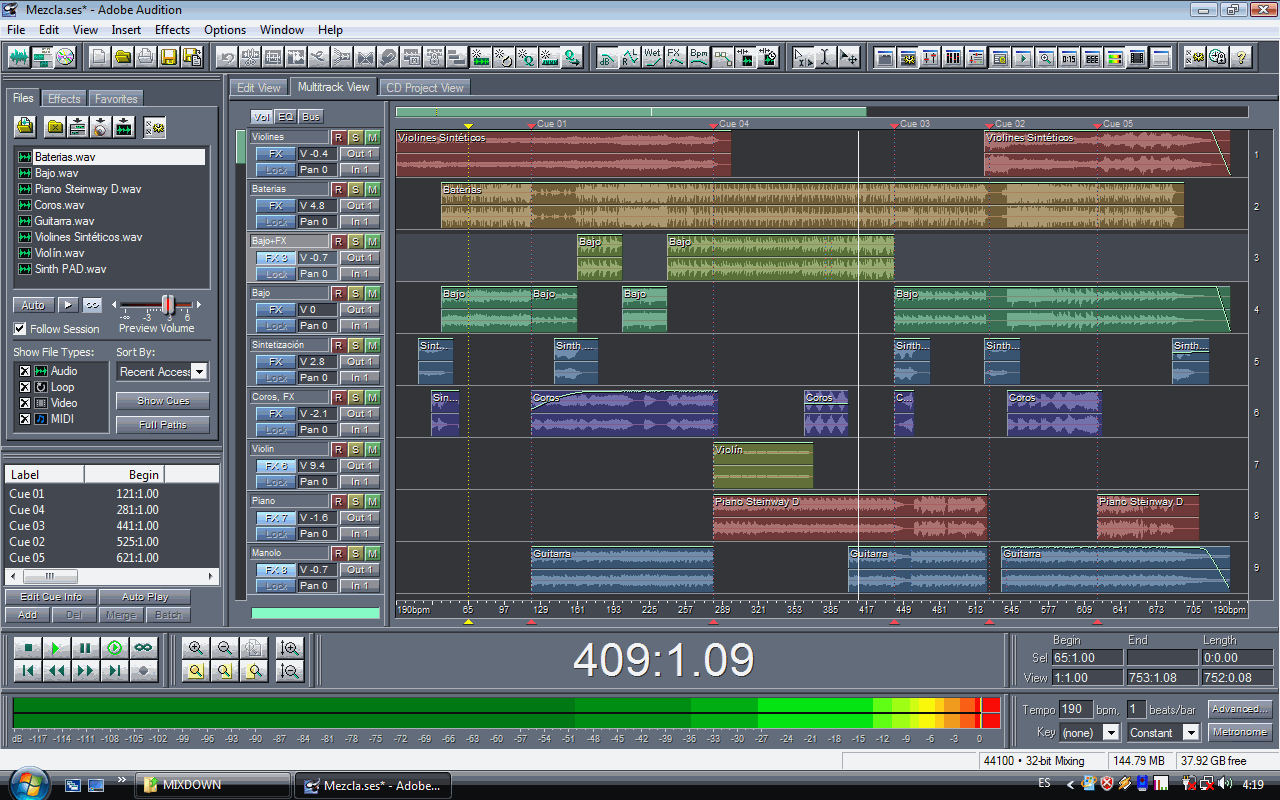Save session with floppy disk icon
1280x800 pixels.
pos(168,57)
